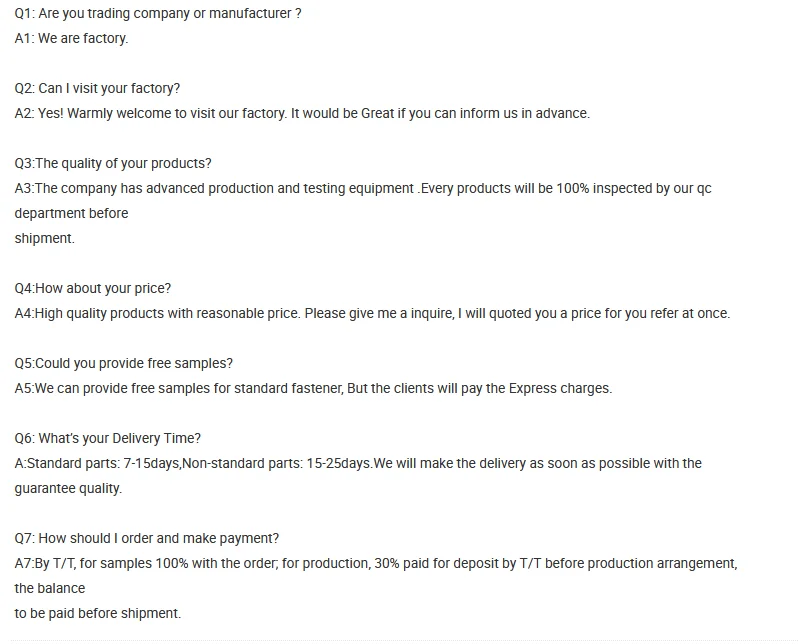
Task: Click the A2 'Warmly welcome' answer line
Action: [302, 113]
